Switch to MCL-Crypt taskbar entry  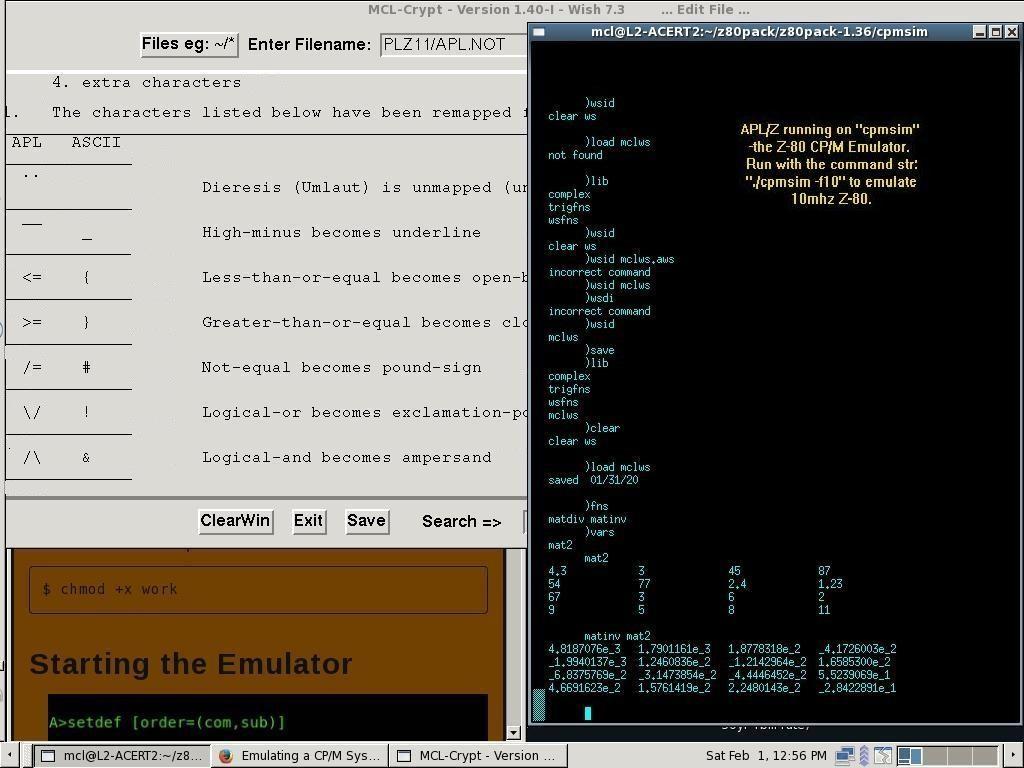point(478,756)
